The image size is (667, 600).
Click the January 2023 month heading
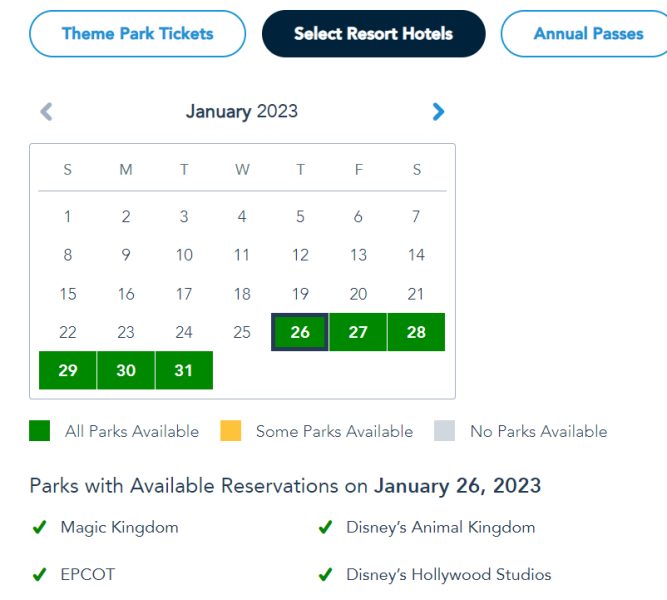pos(242,111)
